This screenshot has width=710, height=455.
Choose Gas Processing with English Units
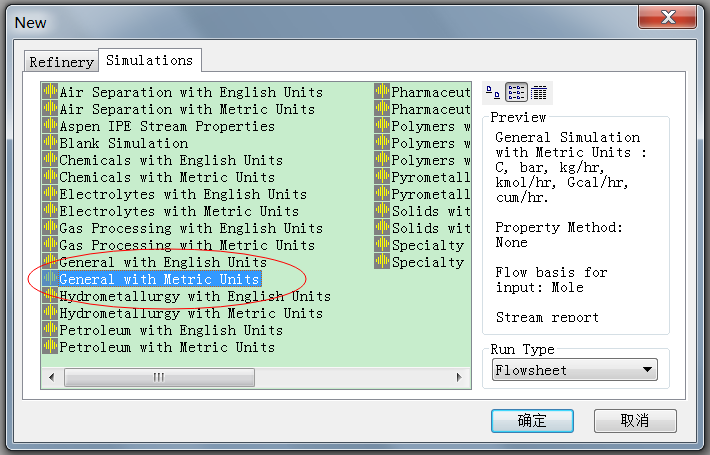click(x=191, y=228)
